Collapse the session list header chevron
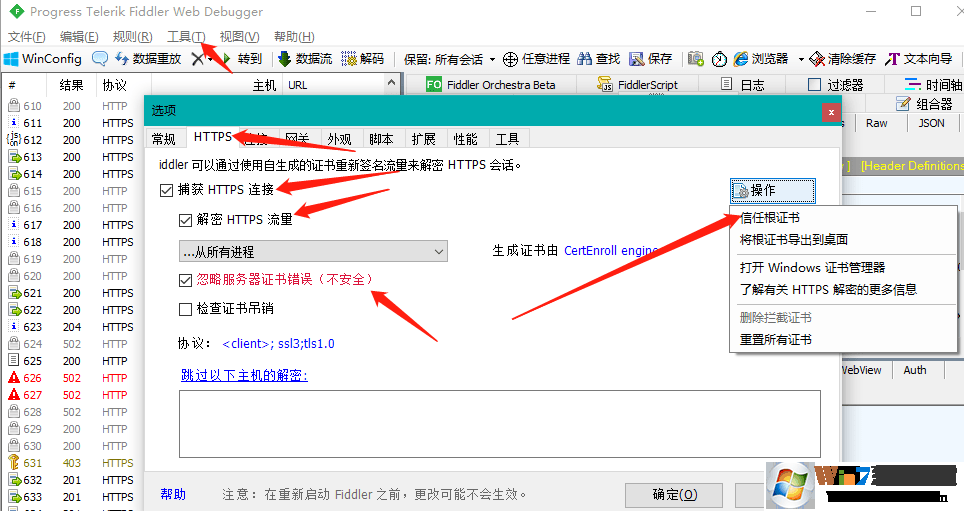The image size is (964, 511). coord(391,82)
